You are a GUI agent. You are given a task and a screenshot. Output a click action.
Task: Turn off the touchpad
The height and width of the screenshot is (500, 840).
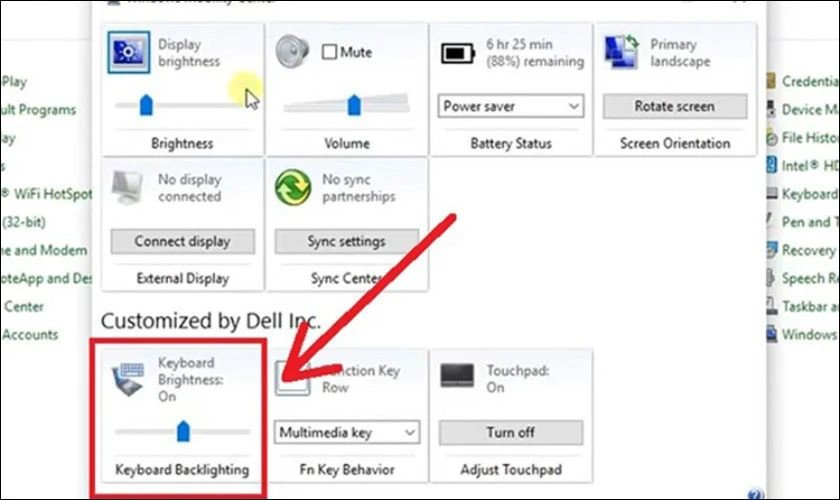(510, 432)
